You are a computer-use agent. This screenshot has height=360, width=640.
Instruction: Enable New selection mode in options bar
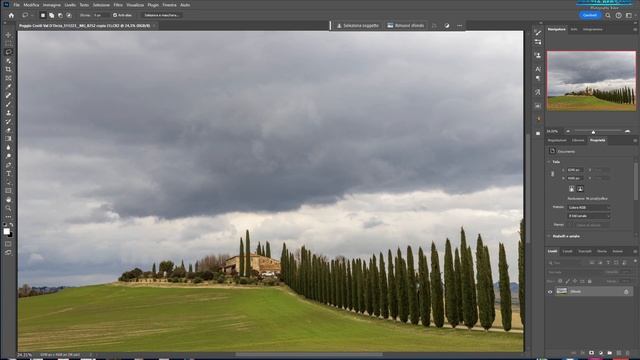click(x=42, y=15)
